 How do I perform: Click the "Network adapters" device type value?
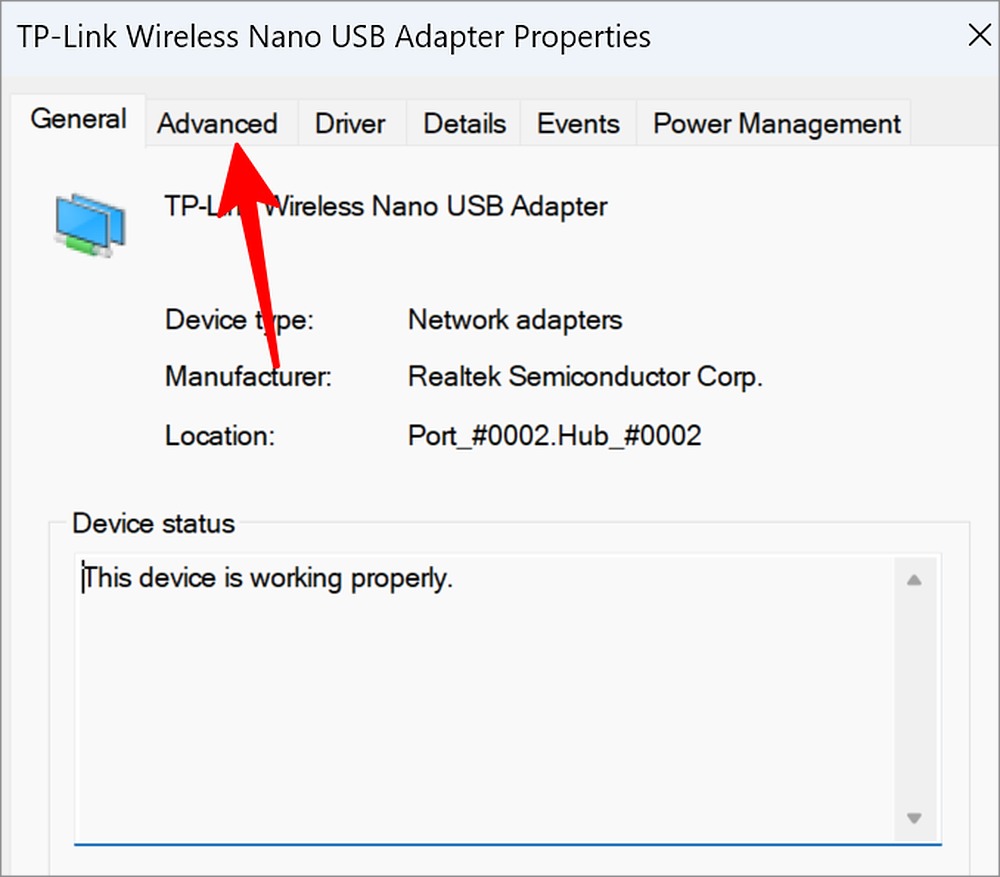515,321
